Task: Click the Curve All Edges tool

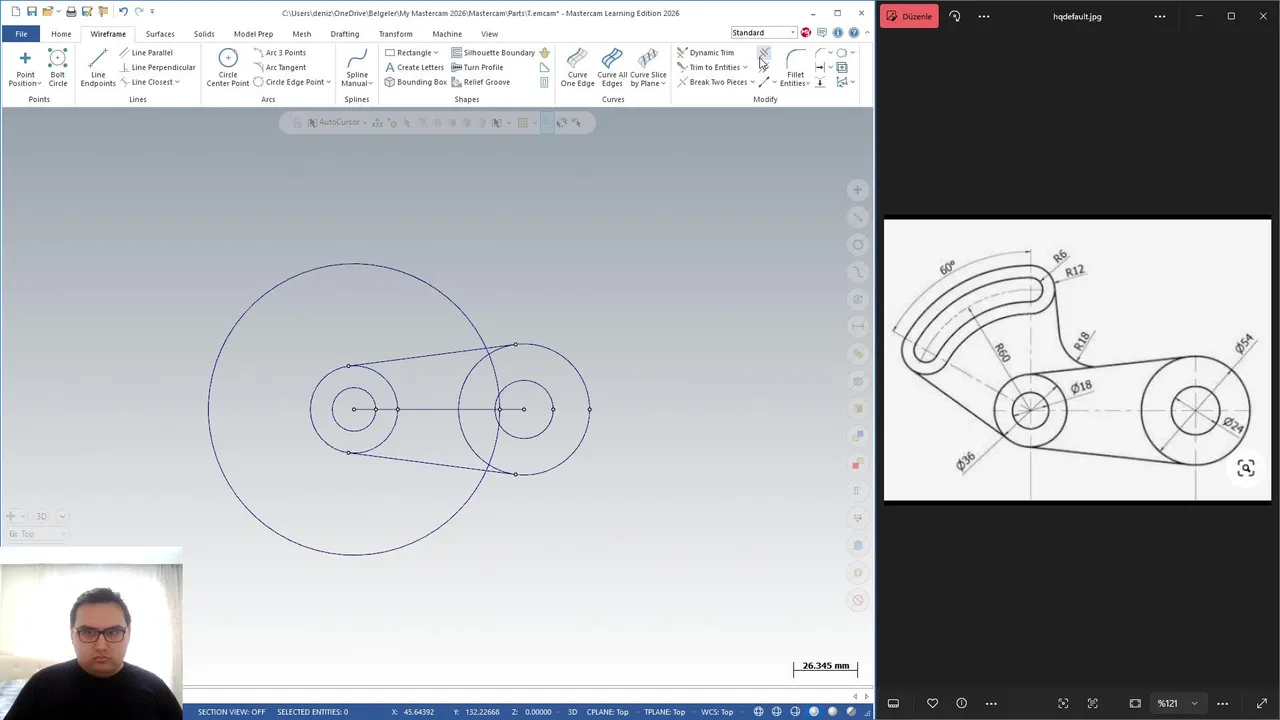Action: [612, 67]
